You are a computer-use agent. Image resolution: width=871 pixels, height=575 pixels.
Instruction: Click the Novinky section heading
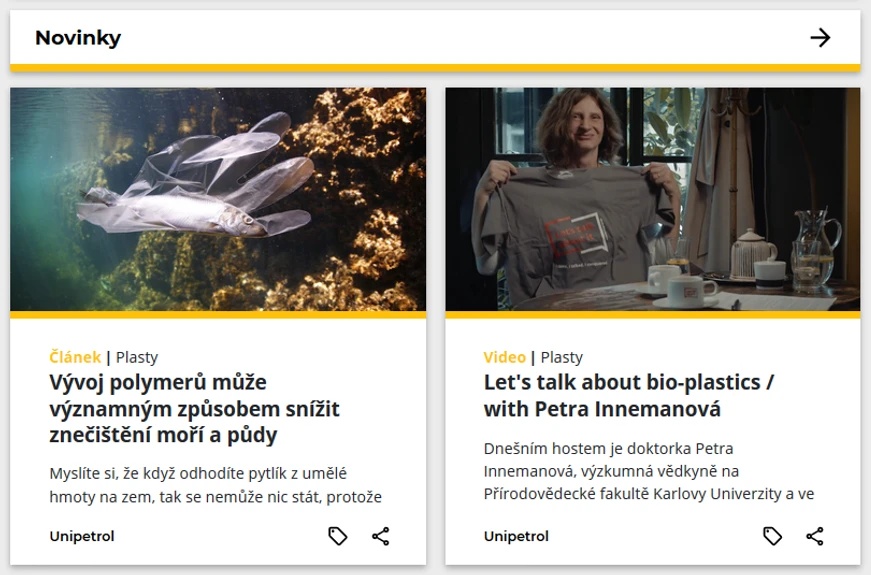point(78,38)
